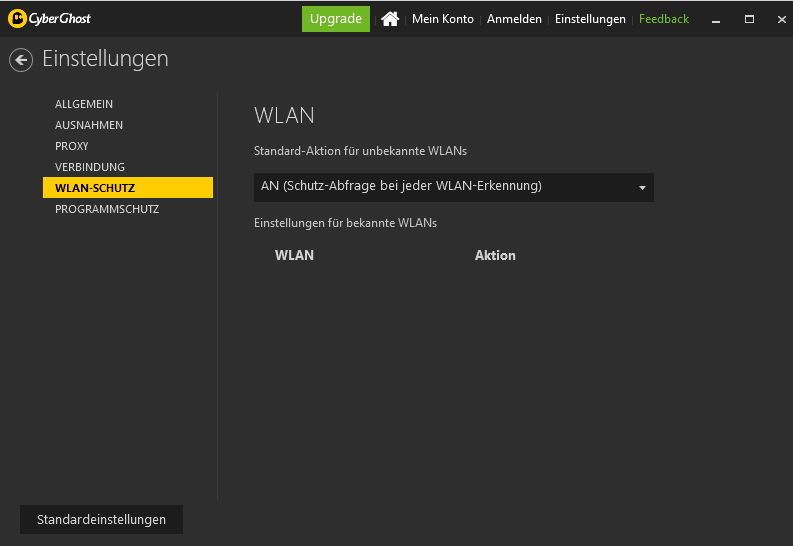Click the back arrow beside Einstellungen

point(21,60)
